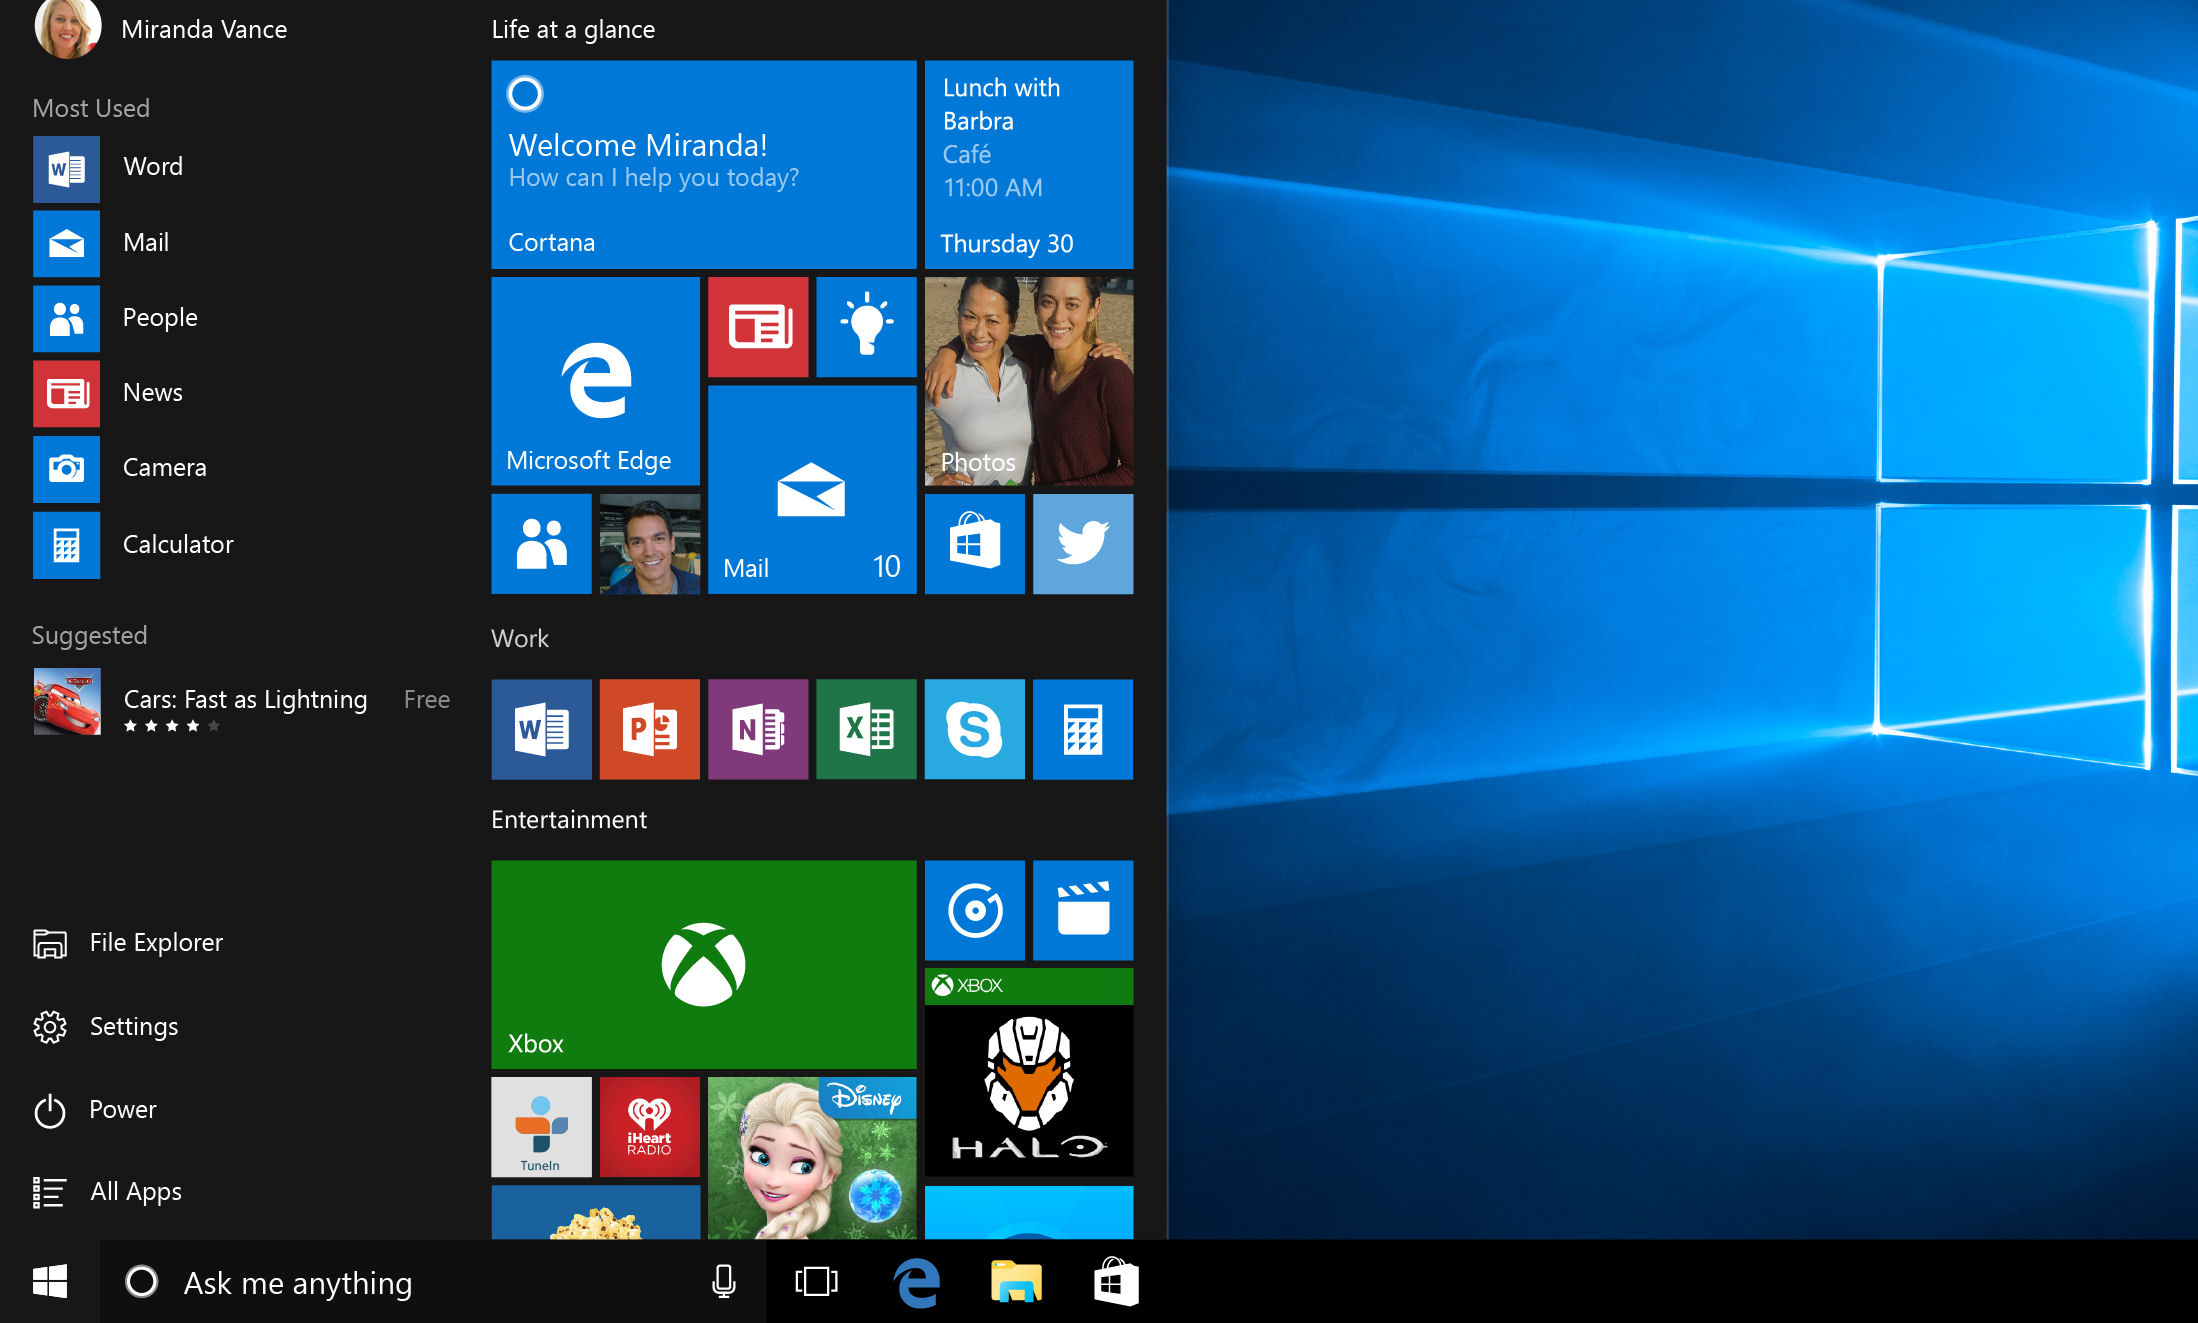Expand the All Apps list
This screenshot has height=1323, width=2198.
pyautogui.click(x=135, y=1191)
